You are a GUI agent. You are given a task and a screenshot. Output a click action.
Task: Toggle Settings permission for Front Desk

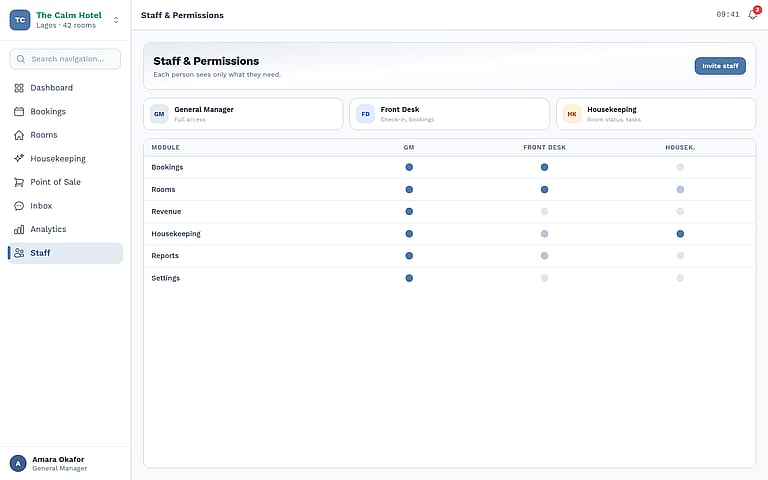(x=544, y=278)
